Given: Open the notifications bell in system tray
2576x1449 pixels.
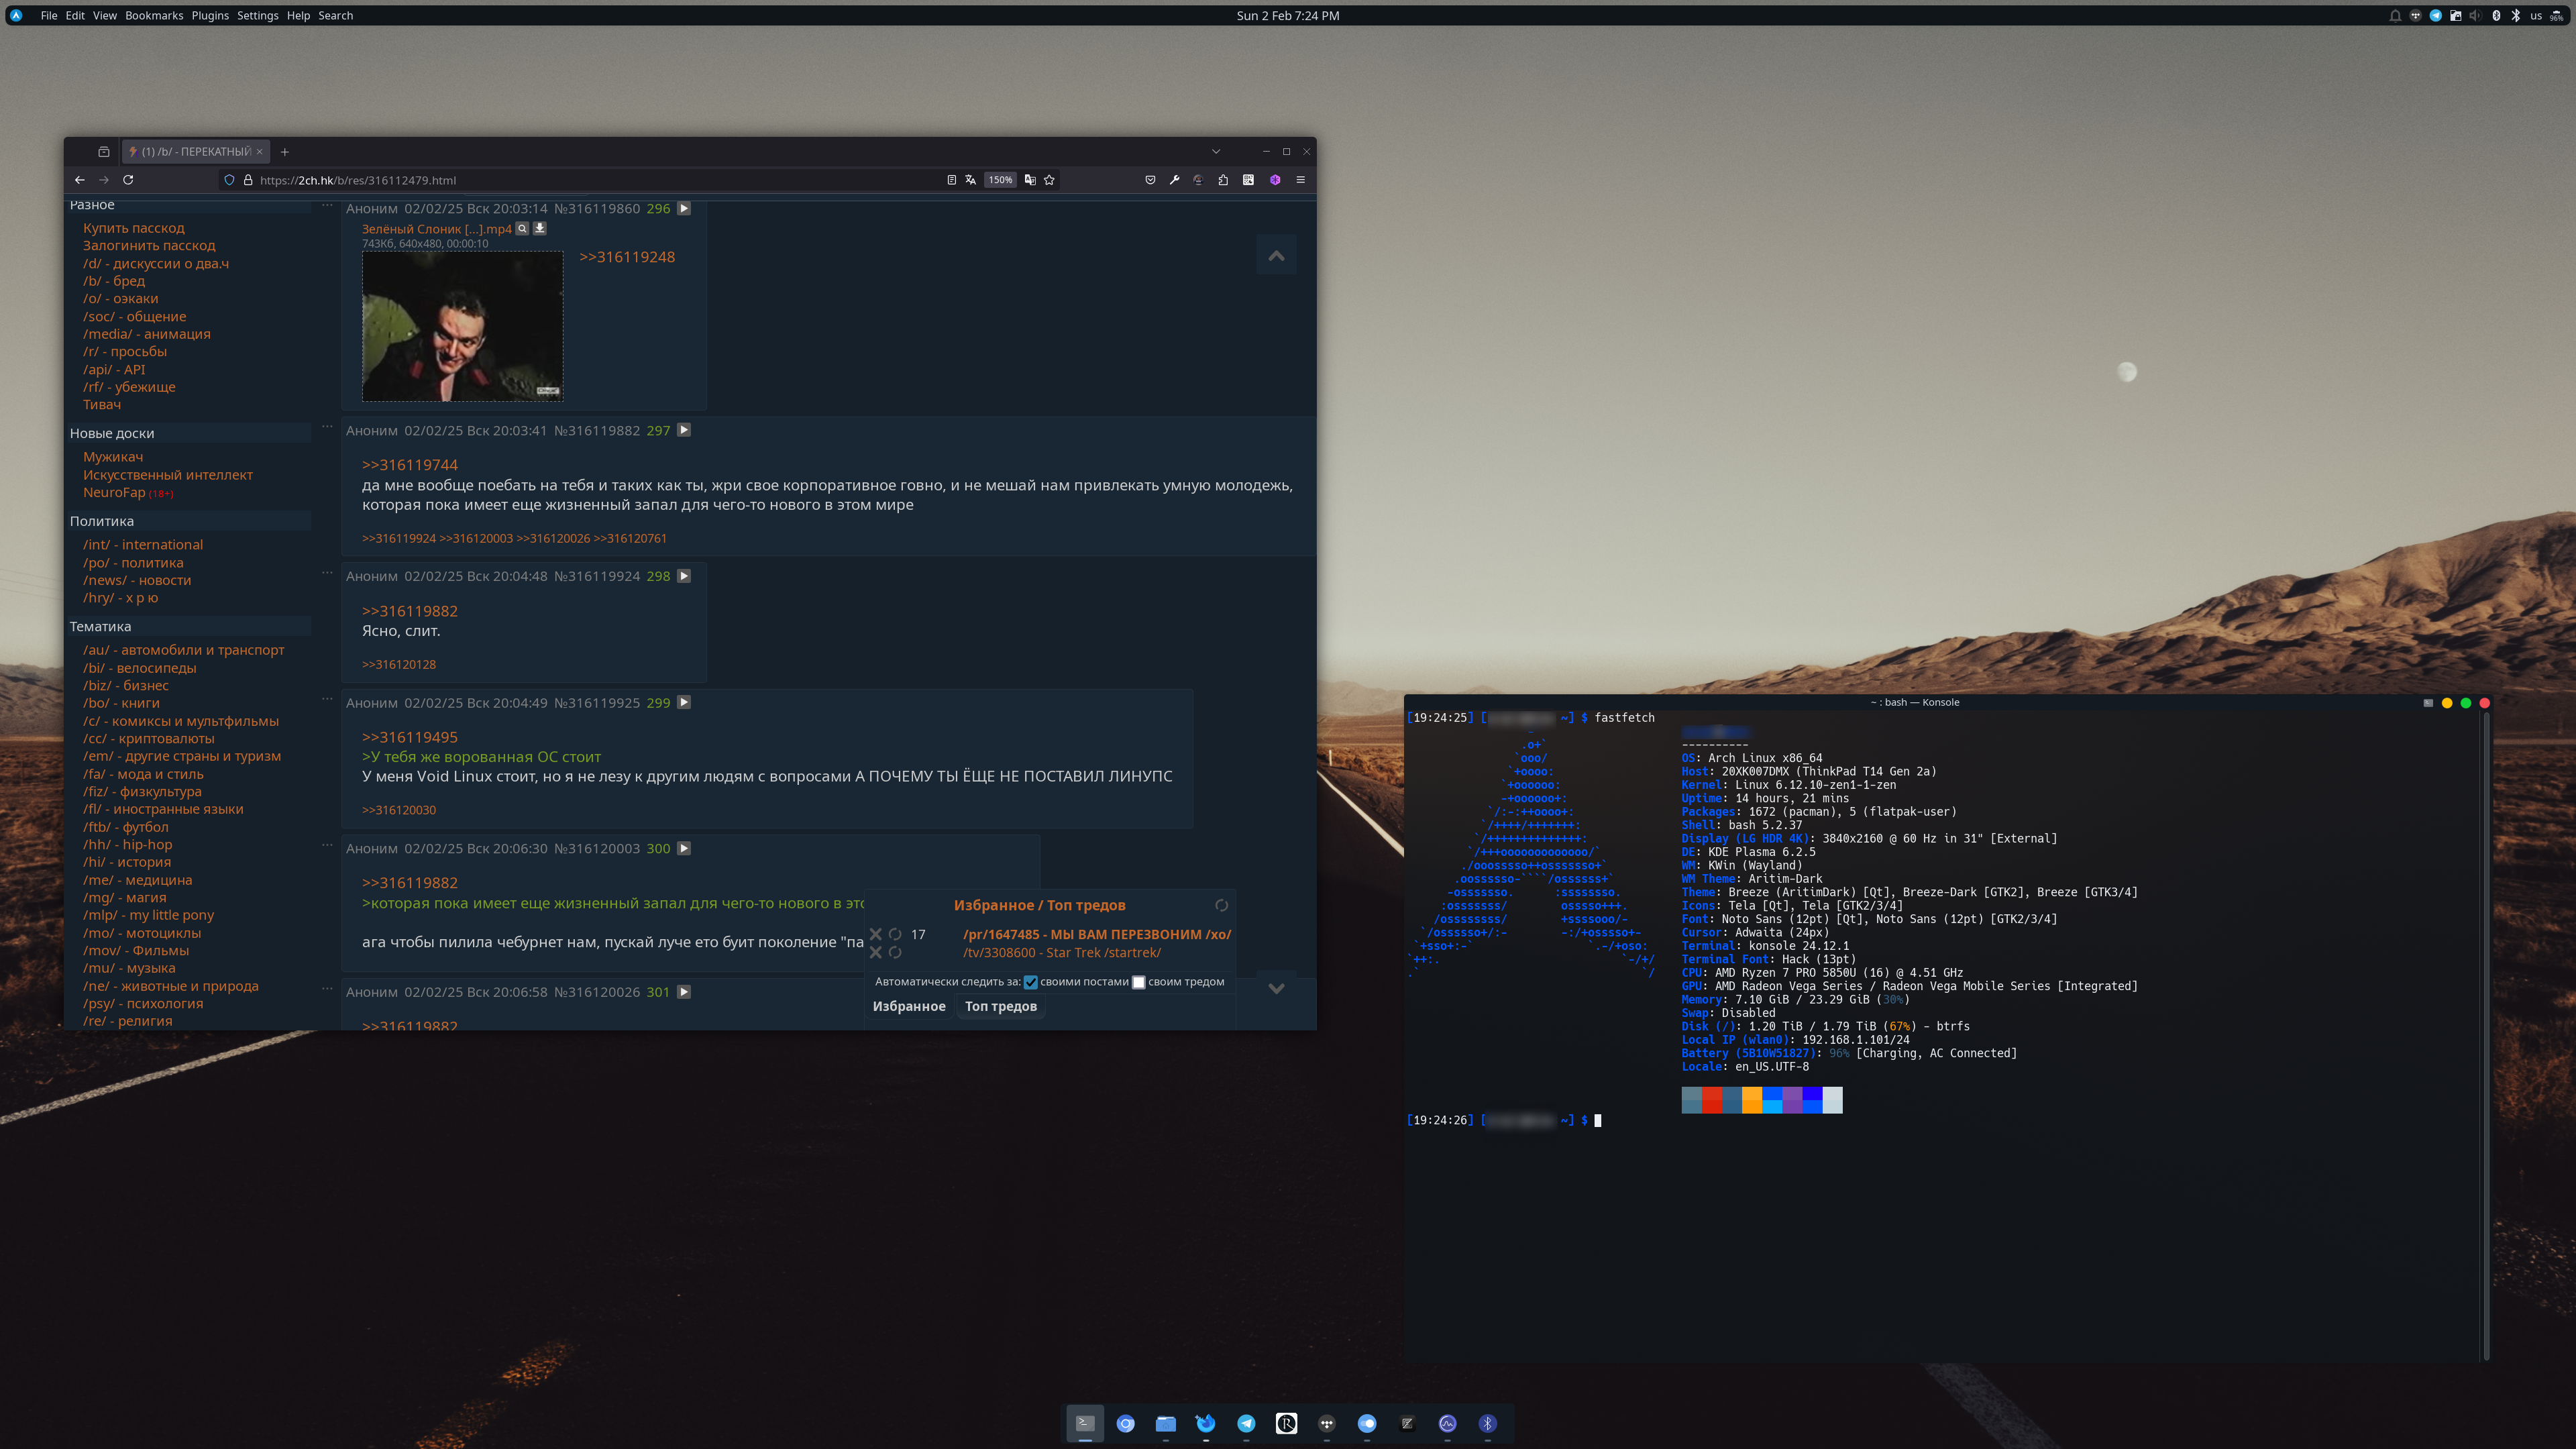Looking at the screenshot, I should coord(2395,15).
